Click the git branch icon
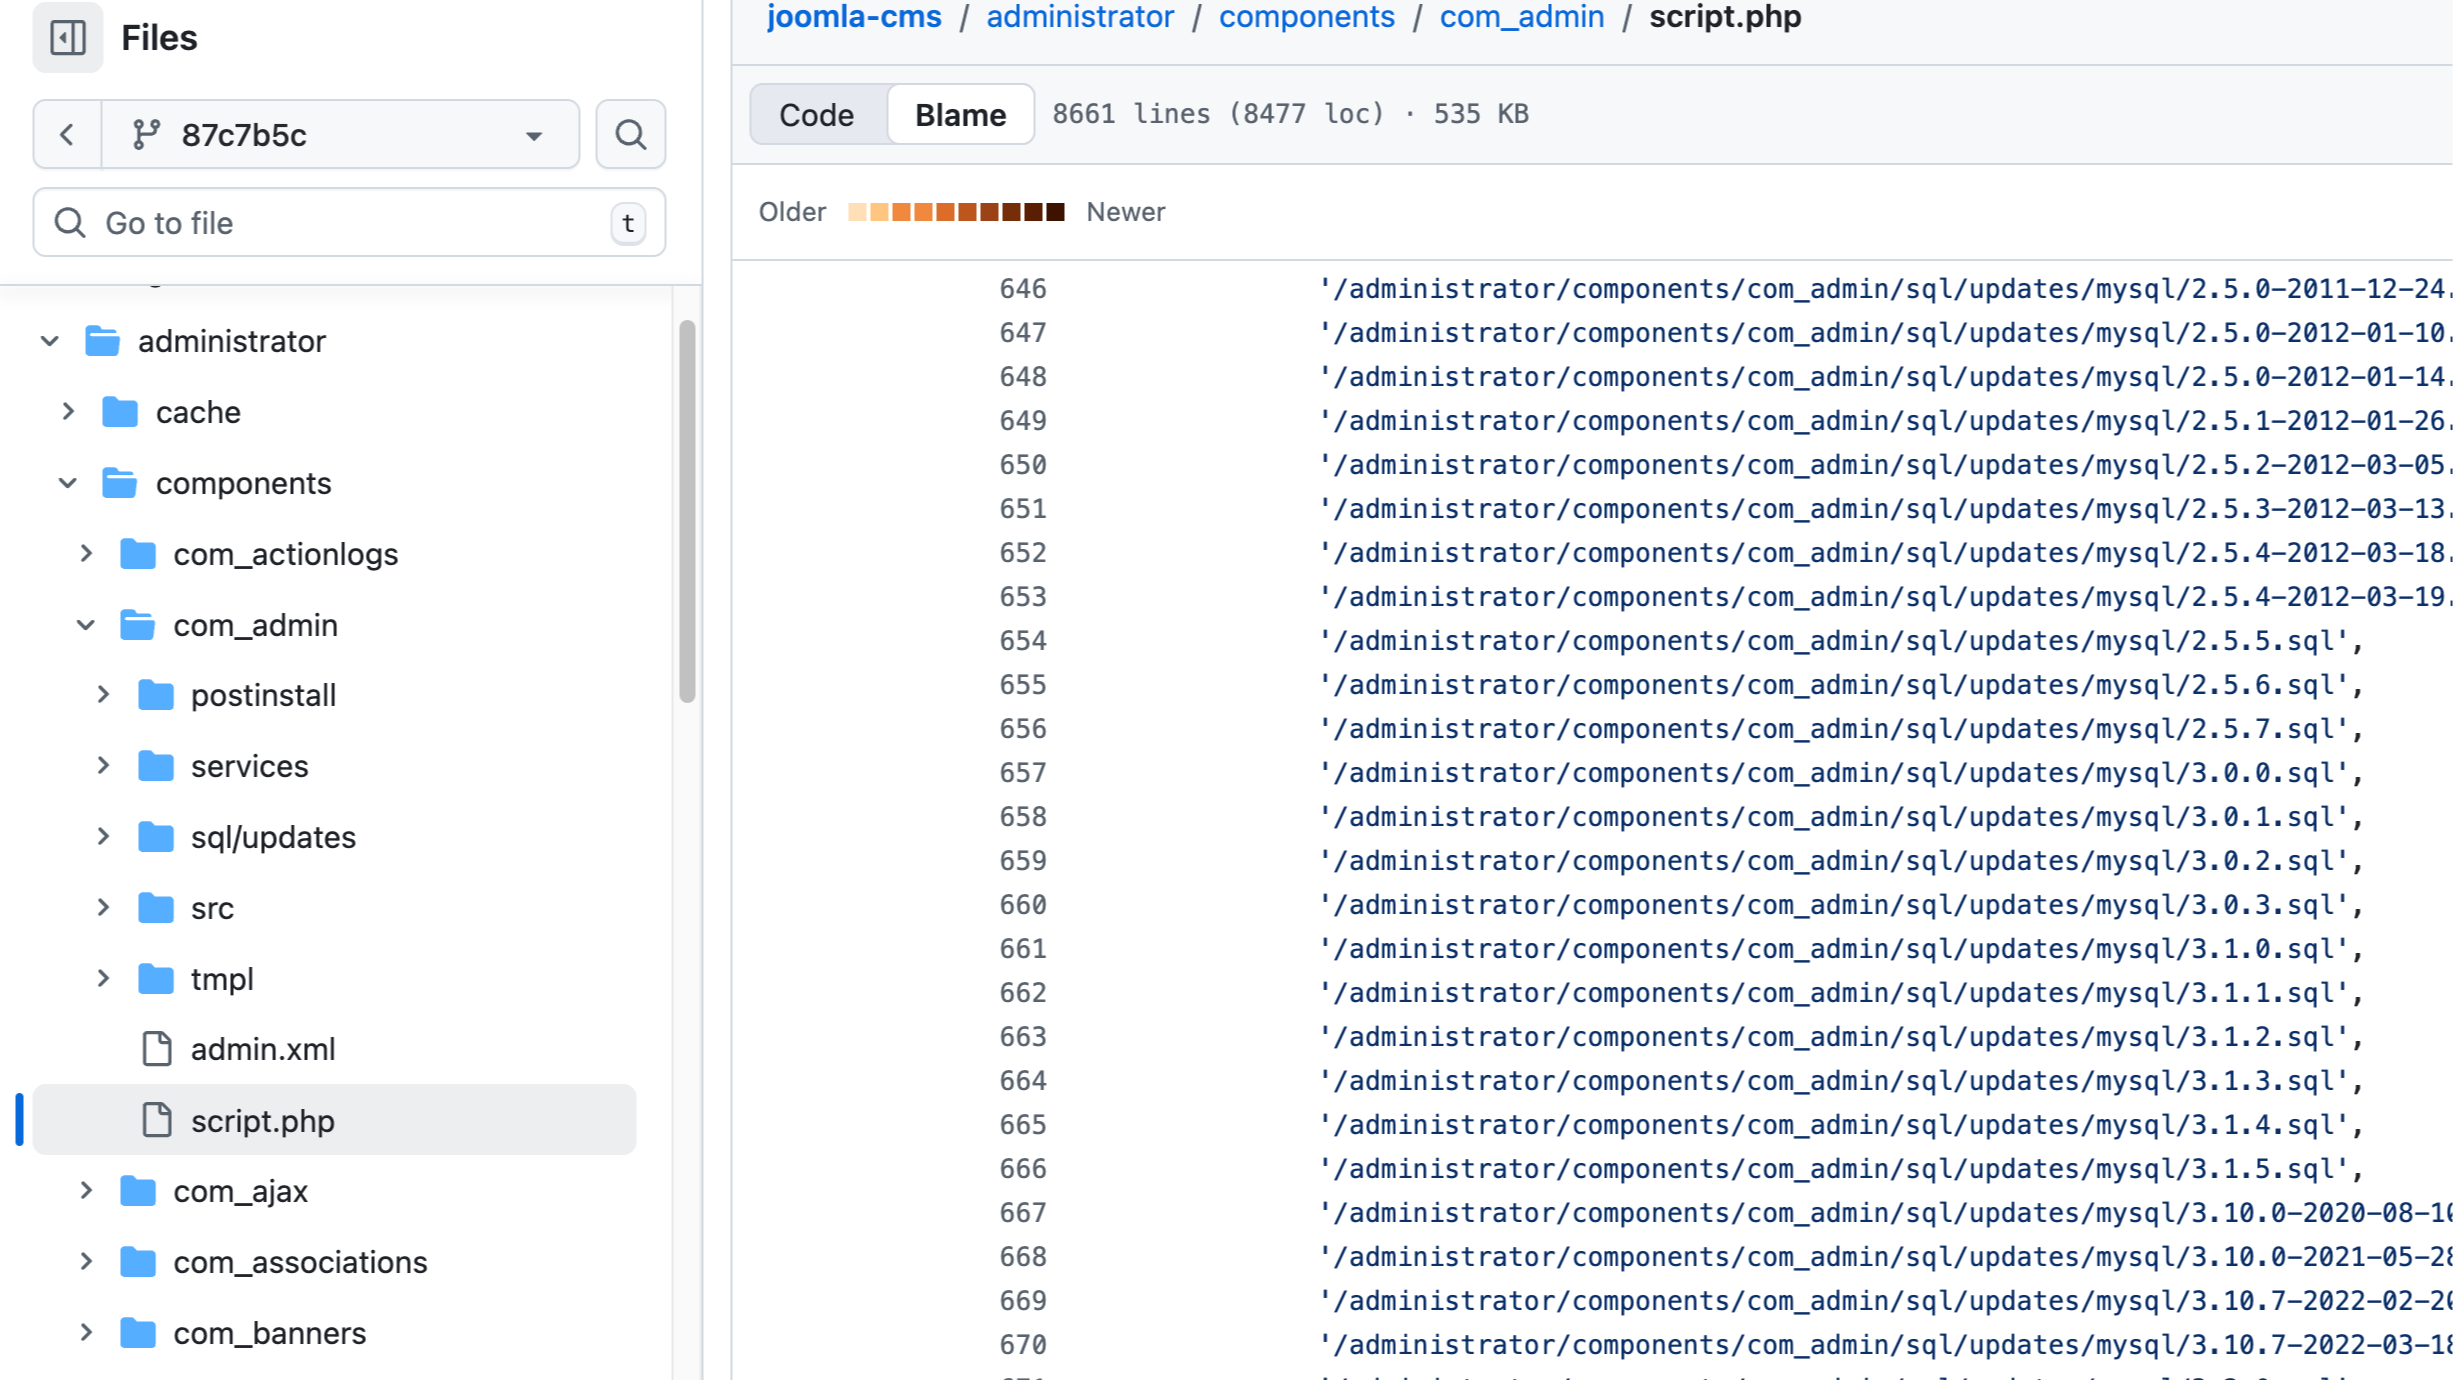Screen dimensions: 2453x1380 [x=146, y=134]
